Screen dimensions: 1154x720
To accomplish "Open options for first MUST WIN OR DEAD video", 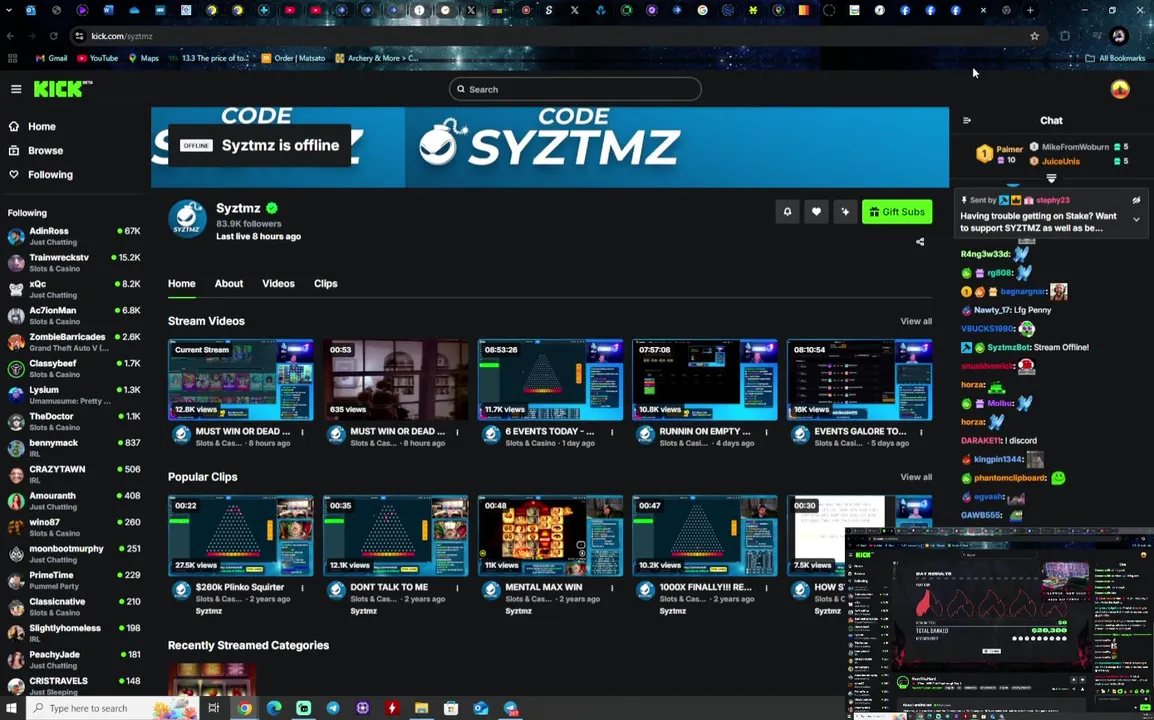I will pos(302,432).
